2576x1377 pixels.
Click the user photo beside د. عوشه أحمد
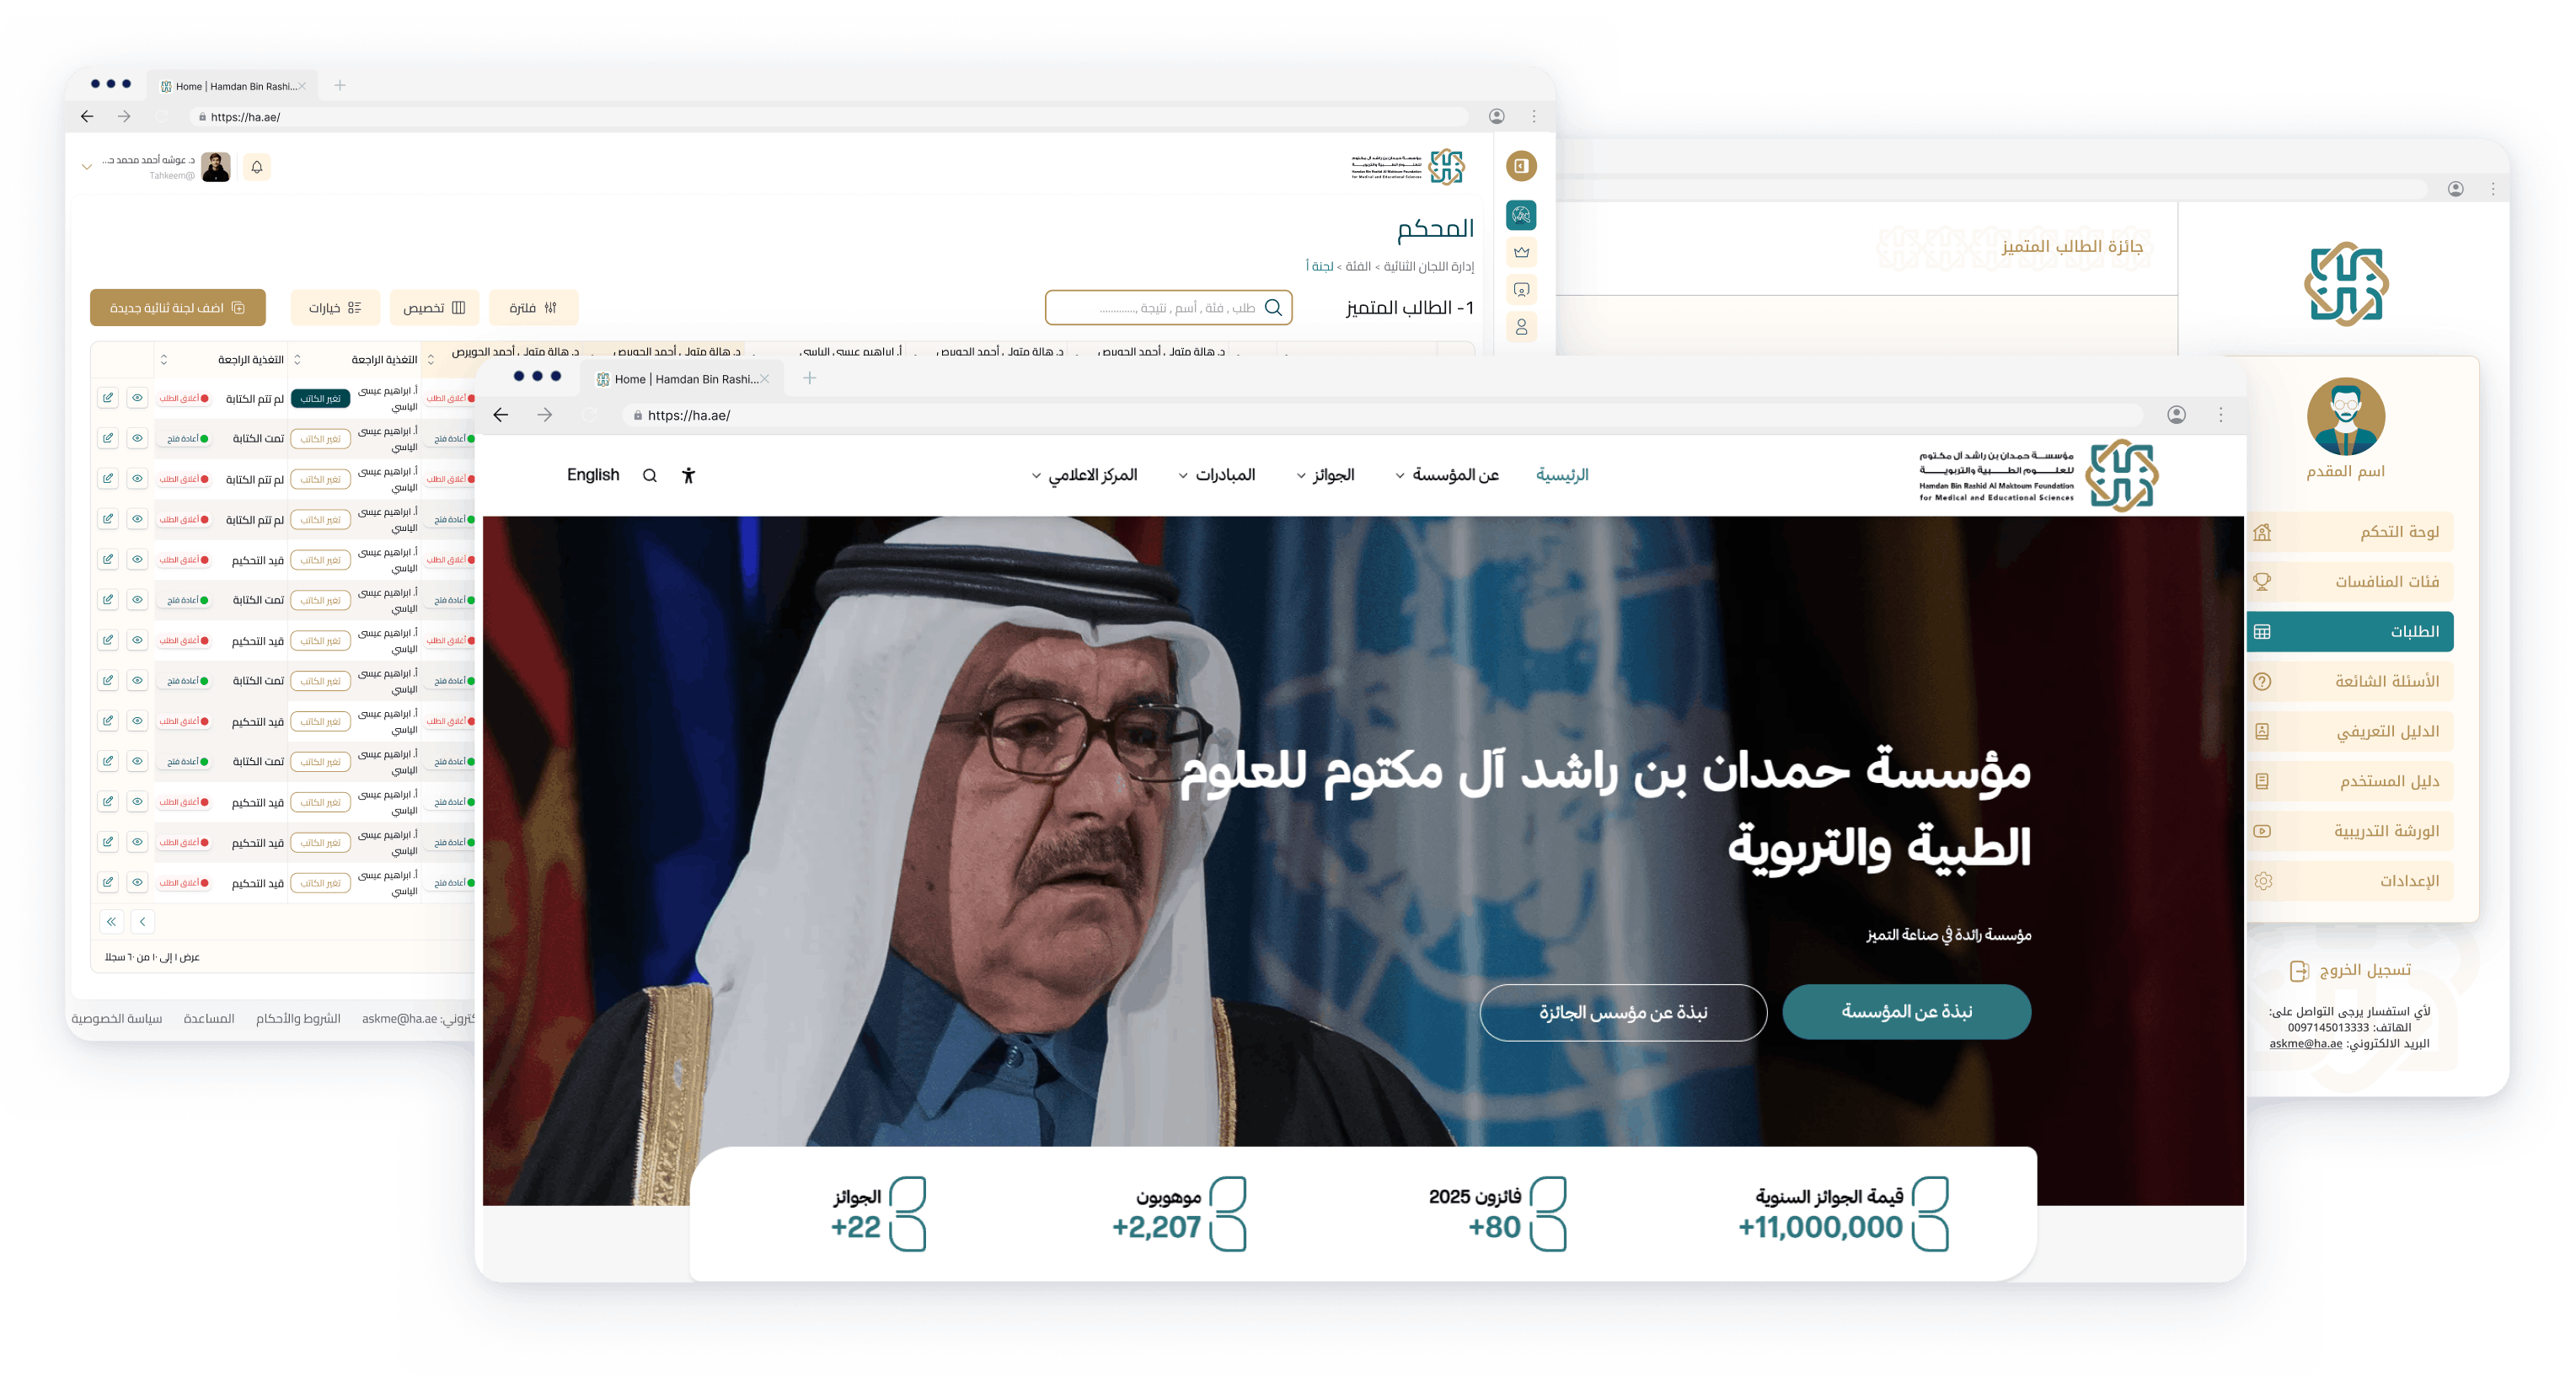[216, 167]
